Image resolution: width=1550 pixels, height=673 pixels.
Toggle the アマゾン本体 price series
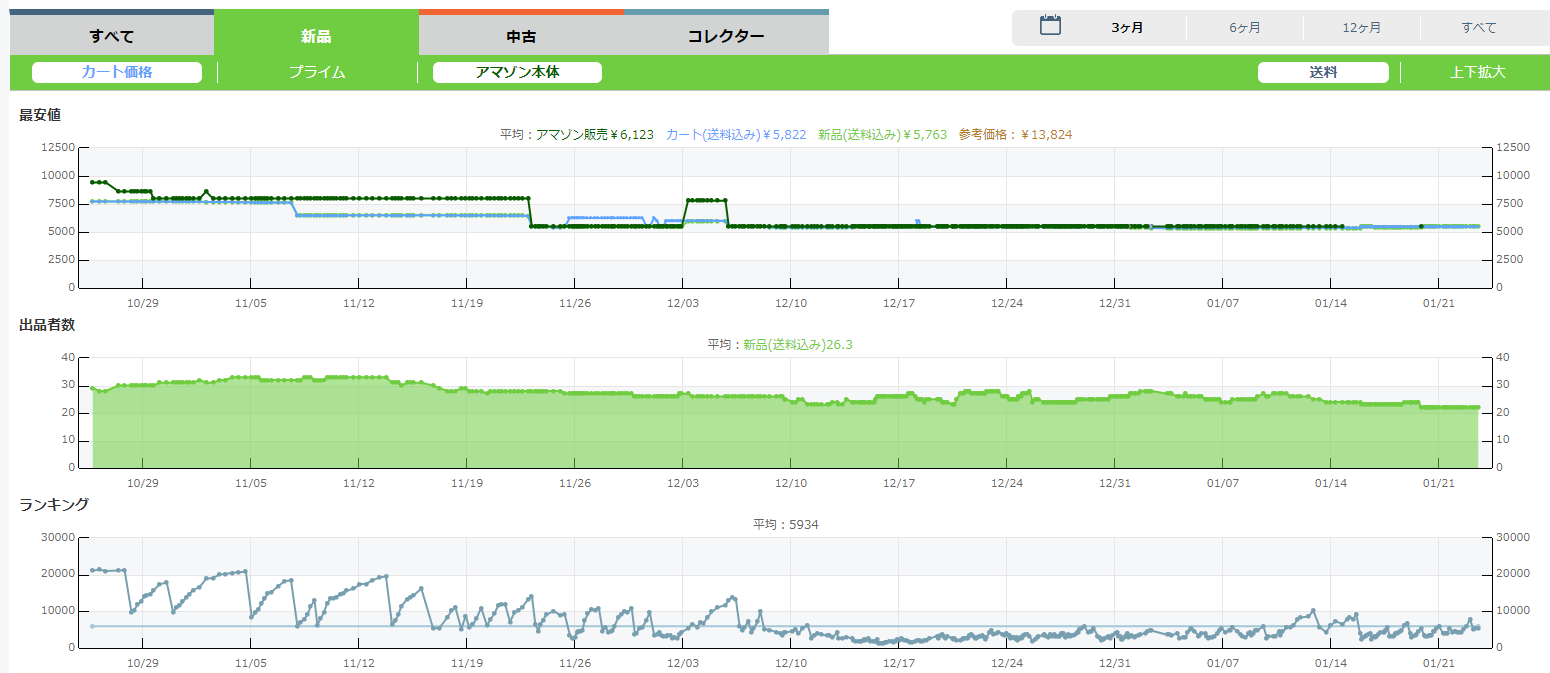517,72
